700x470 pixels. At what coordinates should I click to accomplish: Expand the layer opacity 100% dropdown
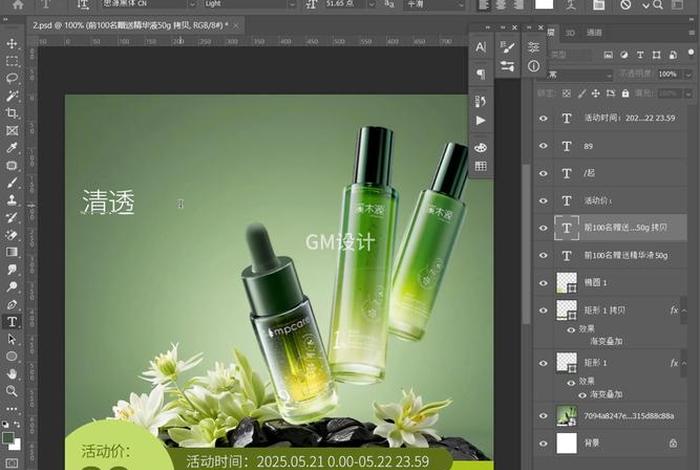(x=689, y=74)
